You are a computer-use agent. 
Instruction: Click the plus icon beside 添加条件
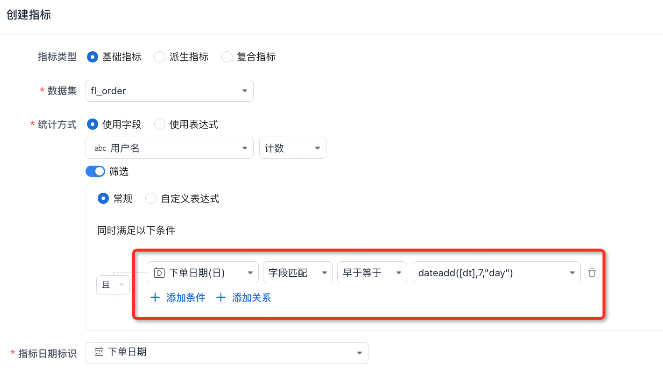click(155, 298)
